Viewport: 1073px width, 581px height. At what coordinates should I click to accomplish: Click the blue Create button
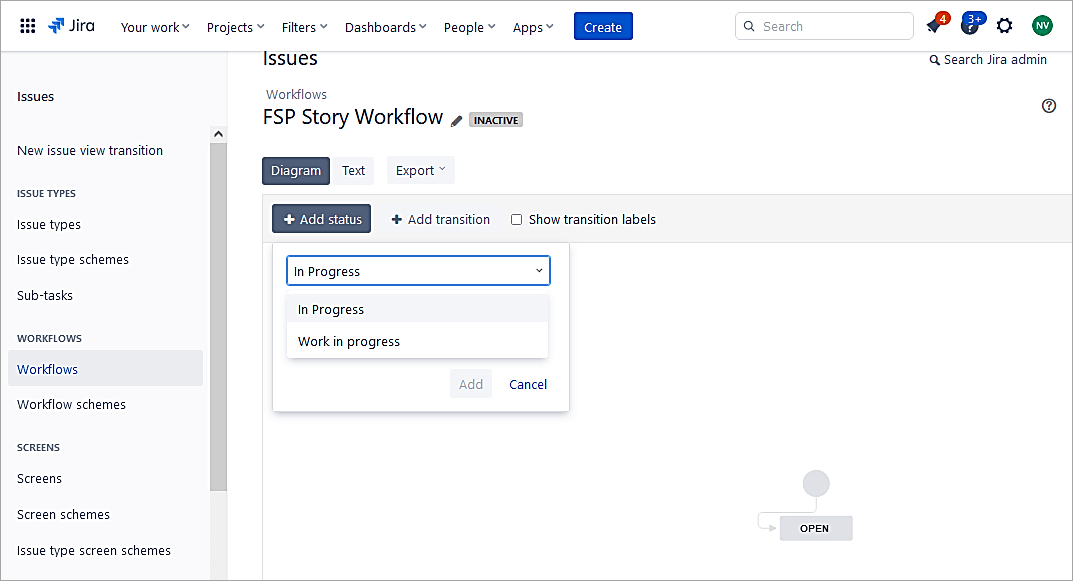[602, 27]
